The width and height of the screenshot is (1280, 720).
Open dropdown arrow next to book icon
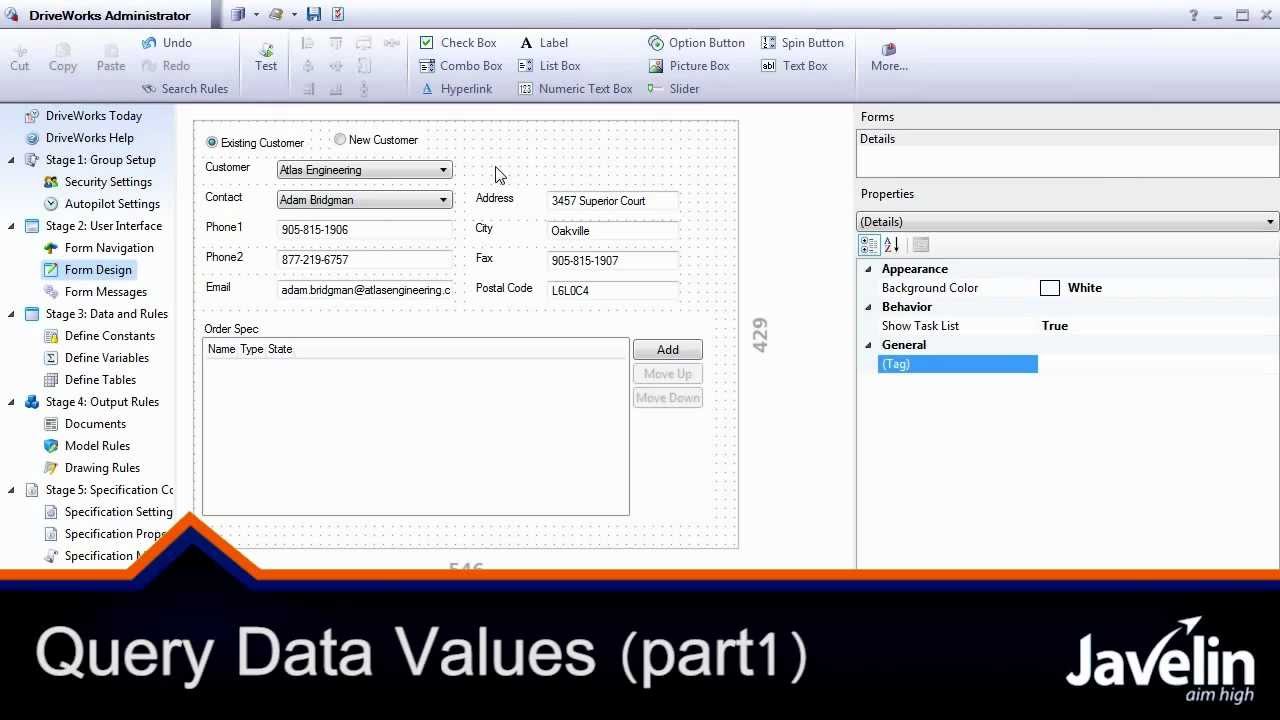click(294, 15)
